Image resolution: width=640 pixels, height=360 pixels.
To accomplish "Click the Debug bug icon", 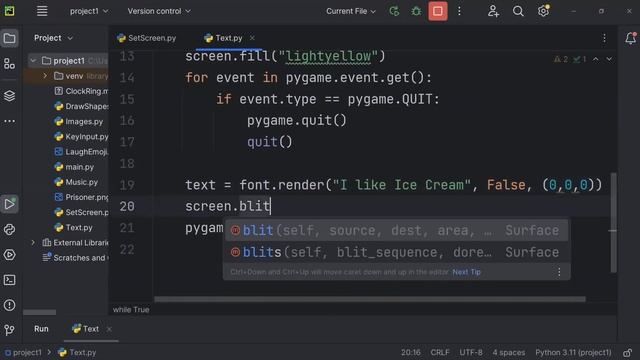I will point(416,11).
